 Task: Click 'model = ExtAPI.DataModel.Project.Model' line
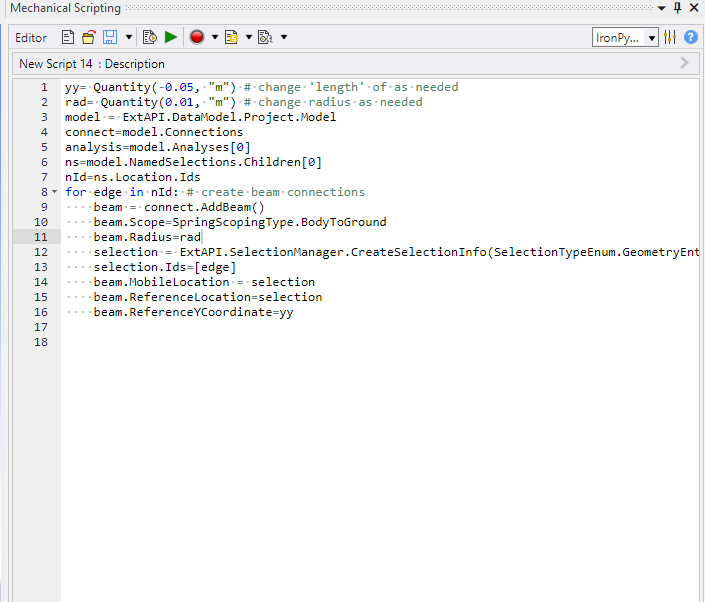coord(200,117)
